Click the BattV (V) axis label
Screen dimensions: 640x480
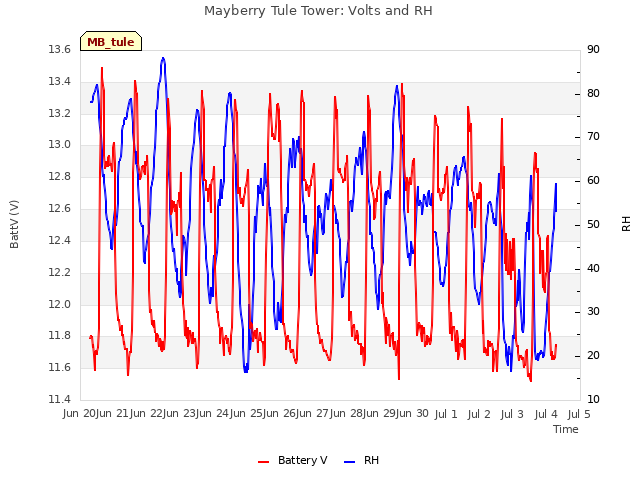14,224
